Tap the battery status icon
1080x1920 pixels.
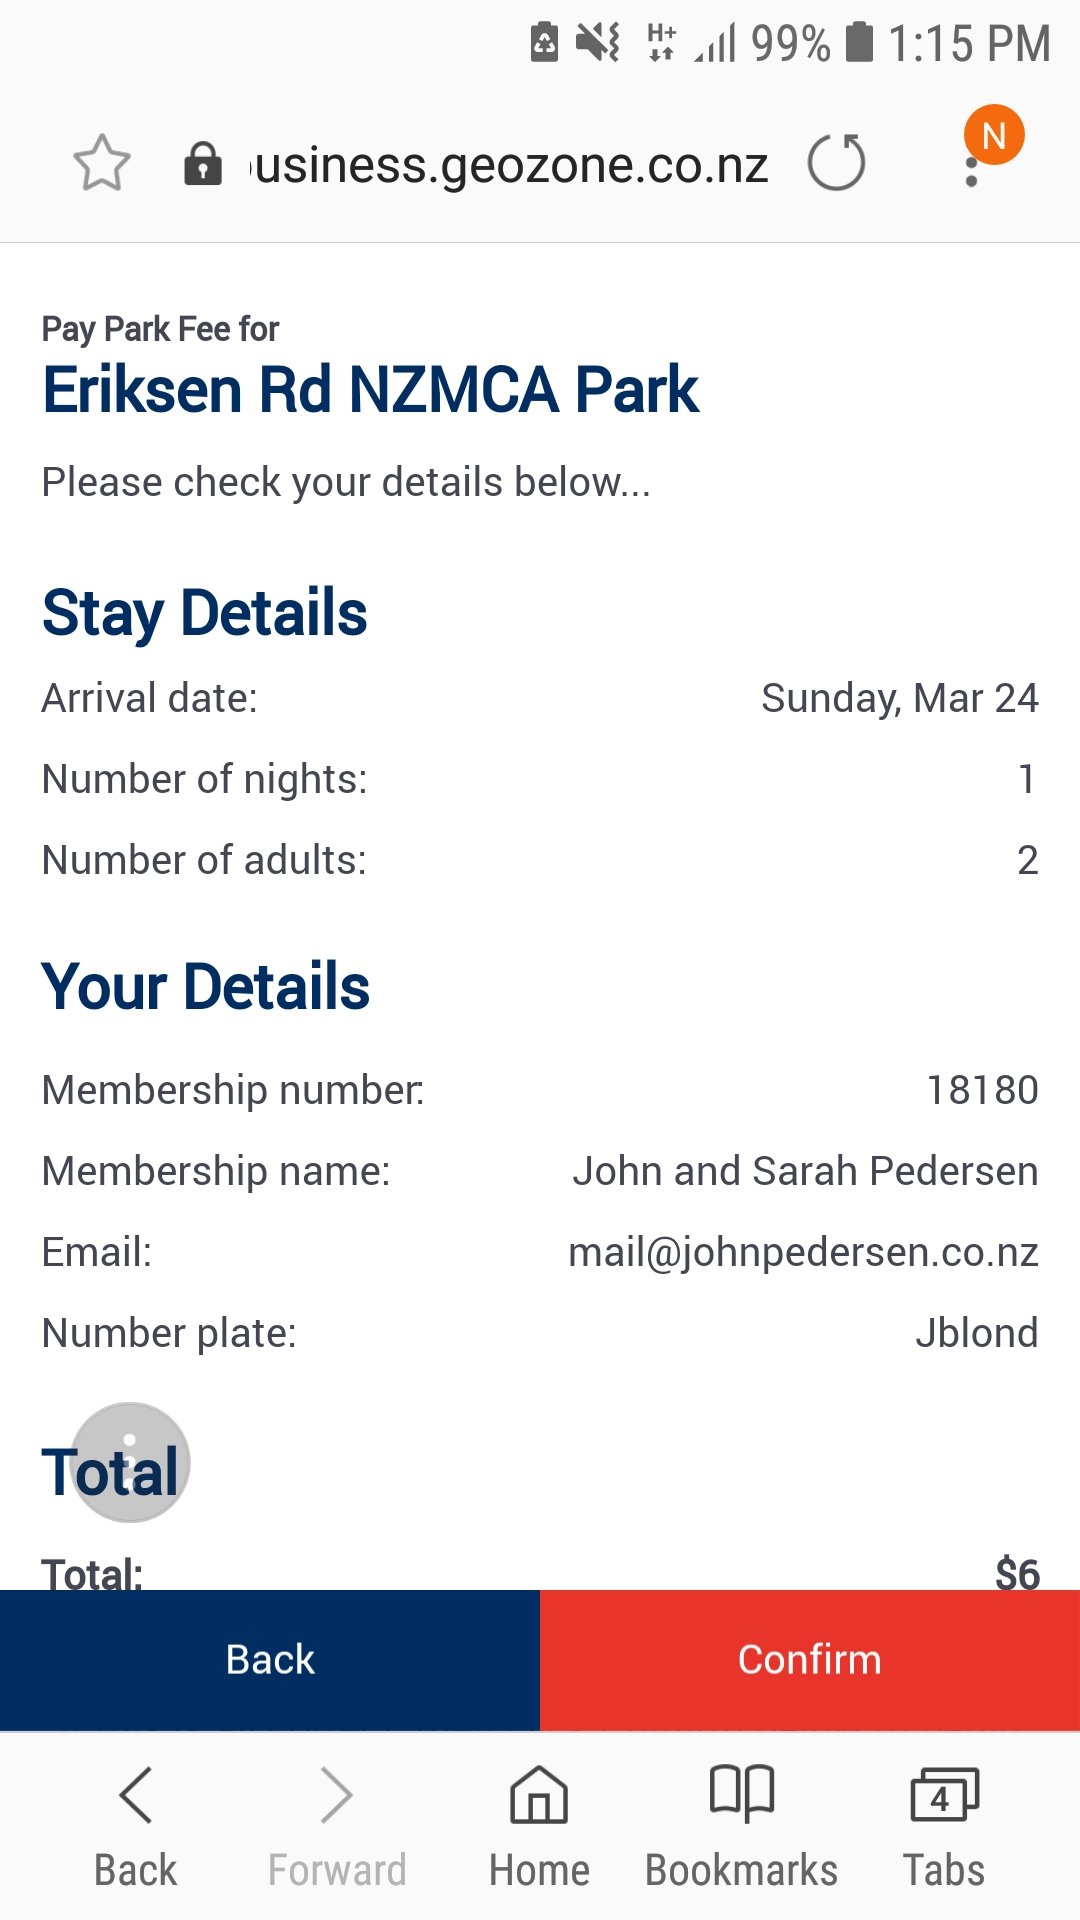tap(859, 43)
